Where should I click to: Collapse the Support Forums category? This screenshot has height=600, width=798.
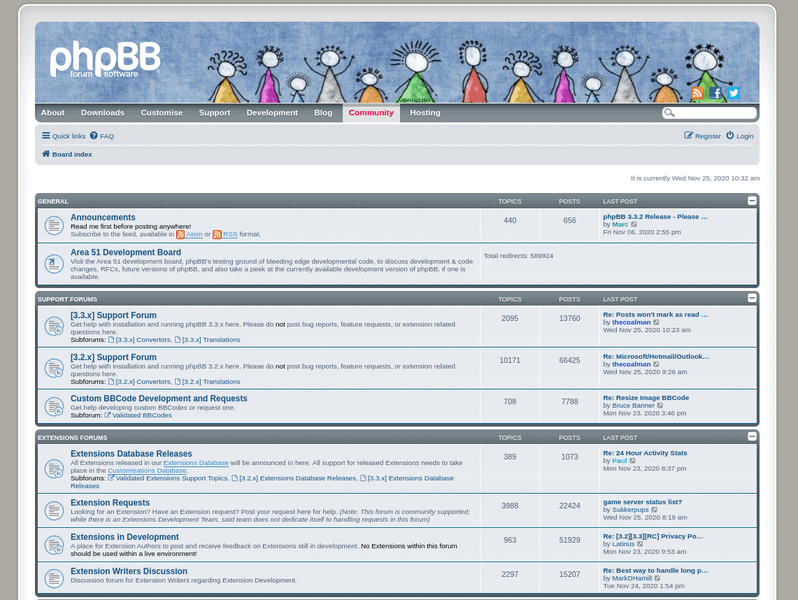tap(752, 298)
